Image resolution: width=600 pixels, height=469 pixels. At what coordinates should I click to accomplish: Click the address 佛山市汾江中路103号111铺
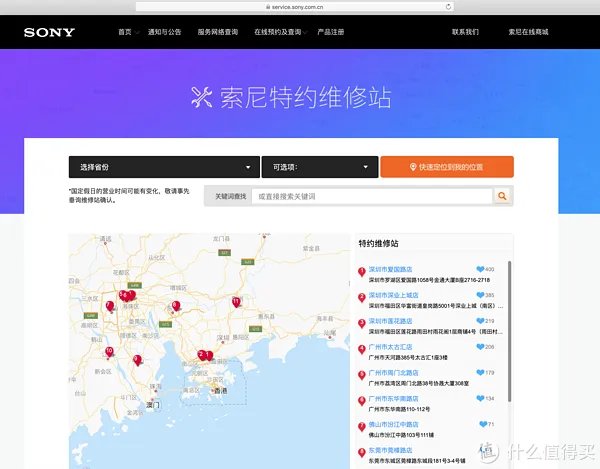401,435
